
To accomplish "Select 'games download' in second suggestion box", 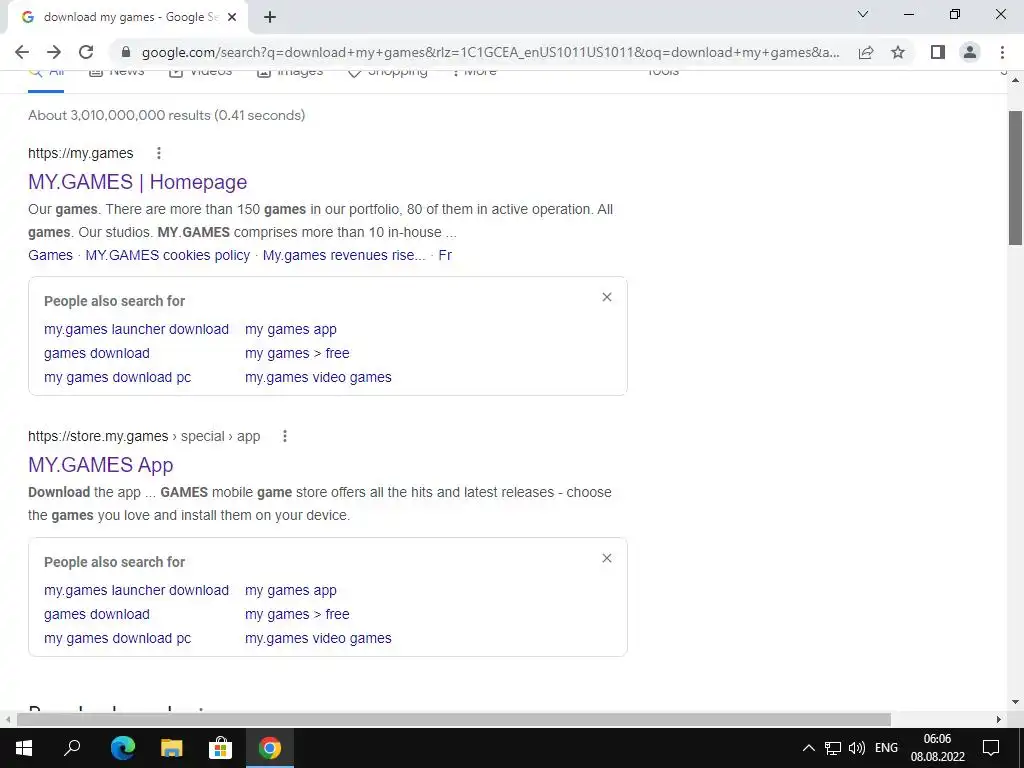I will (97, 615).
